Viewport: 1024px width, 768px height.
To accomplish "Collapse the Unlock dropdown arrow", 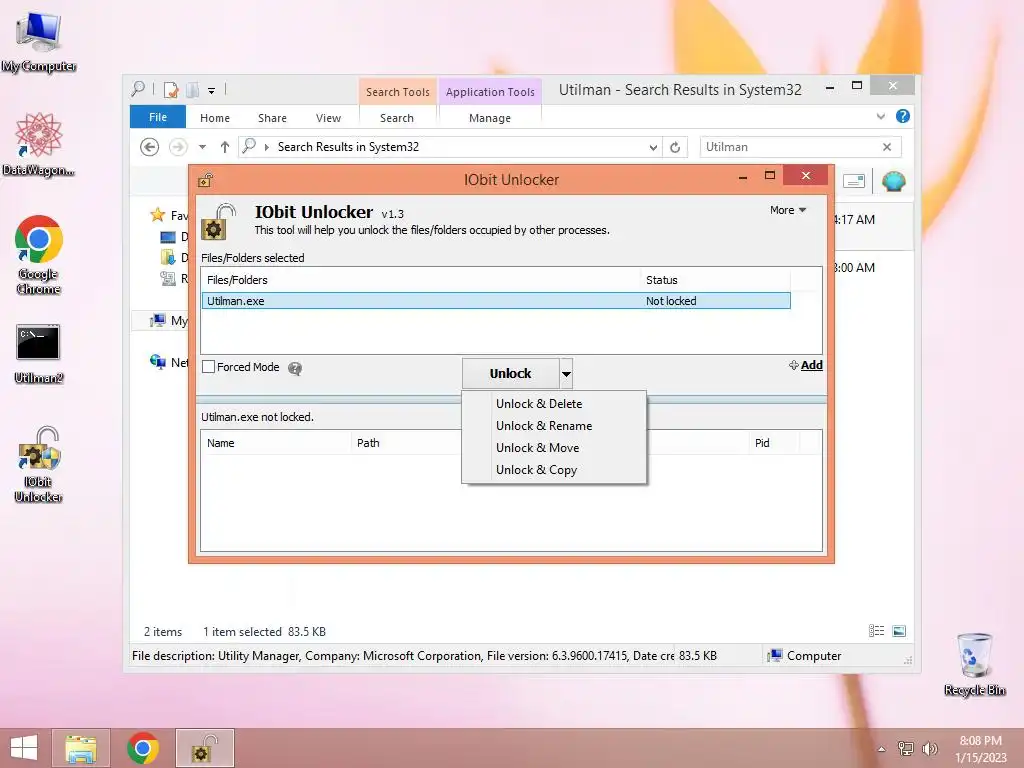I will click(566, 374).
